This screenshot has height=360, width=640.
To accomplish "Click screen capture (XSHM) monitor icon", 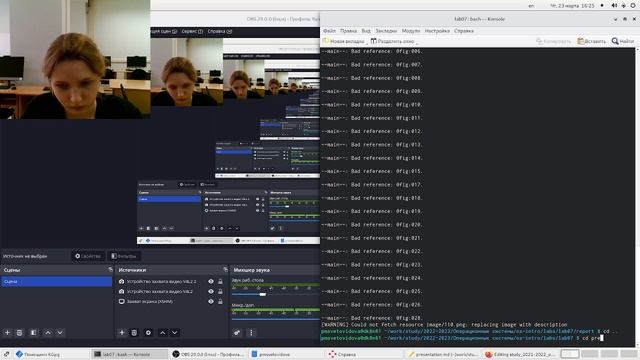I will (x=122, y=302).
